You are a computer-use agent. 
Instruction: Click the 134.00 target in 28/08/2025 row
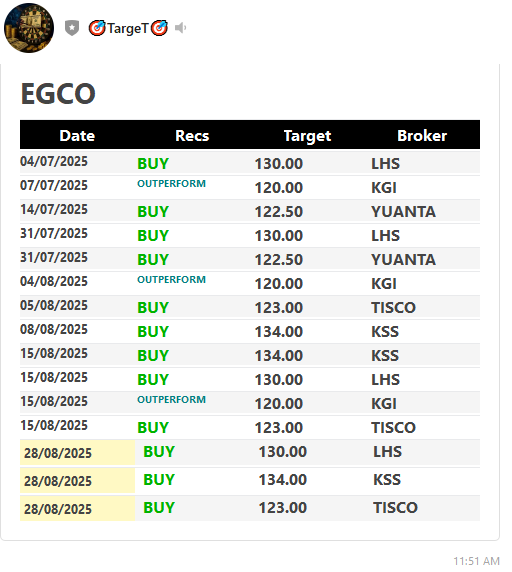pos(283,480)
